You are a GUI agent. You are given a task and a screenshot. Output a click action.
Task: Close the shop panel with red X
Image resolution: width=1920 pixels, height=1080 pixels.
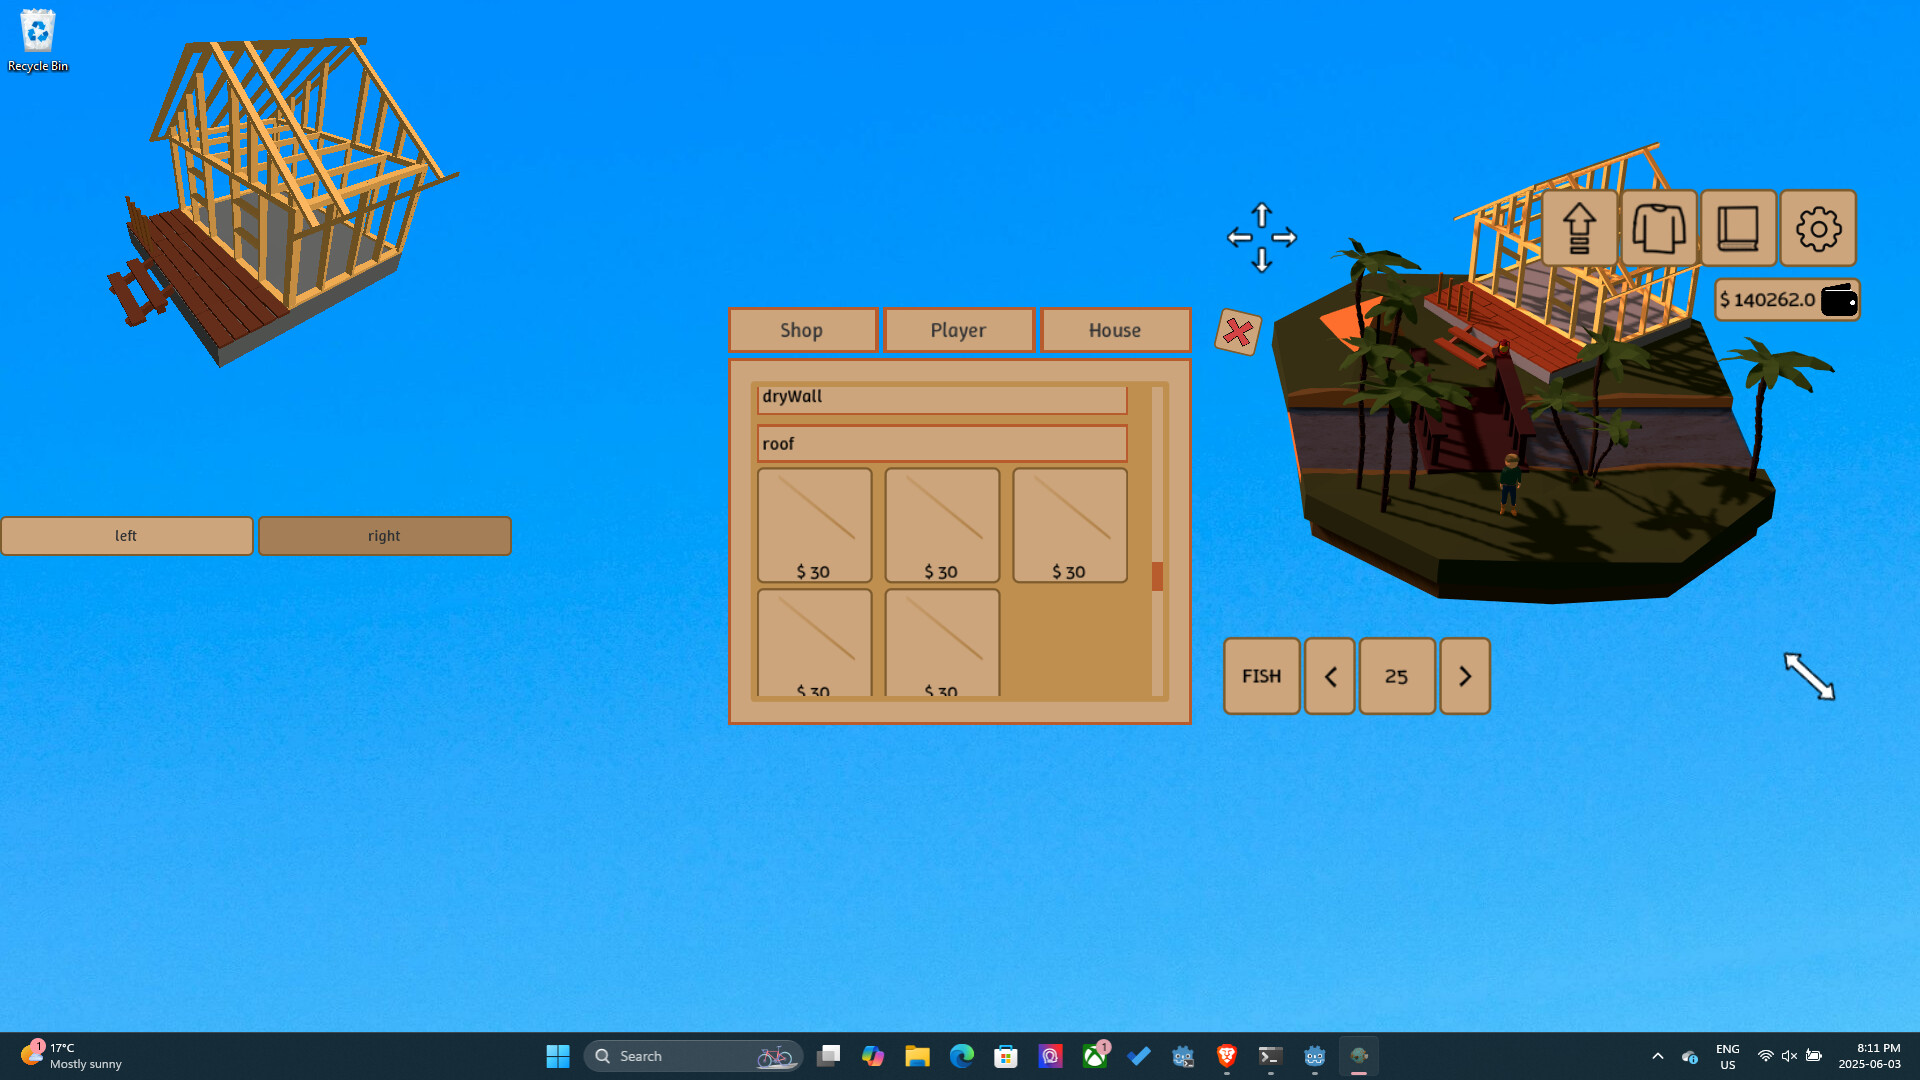tap(1237, 332)
